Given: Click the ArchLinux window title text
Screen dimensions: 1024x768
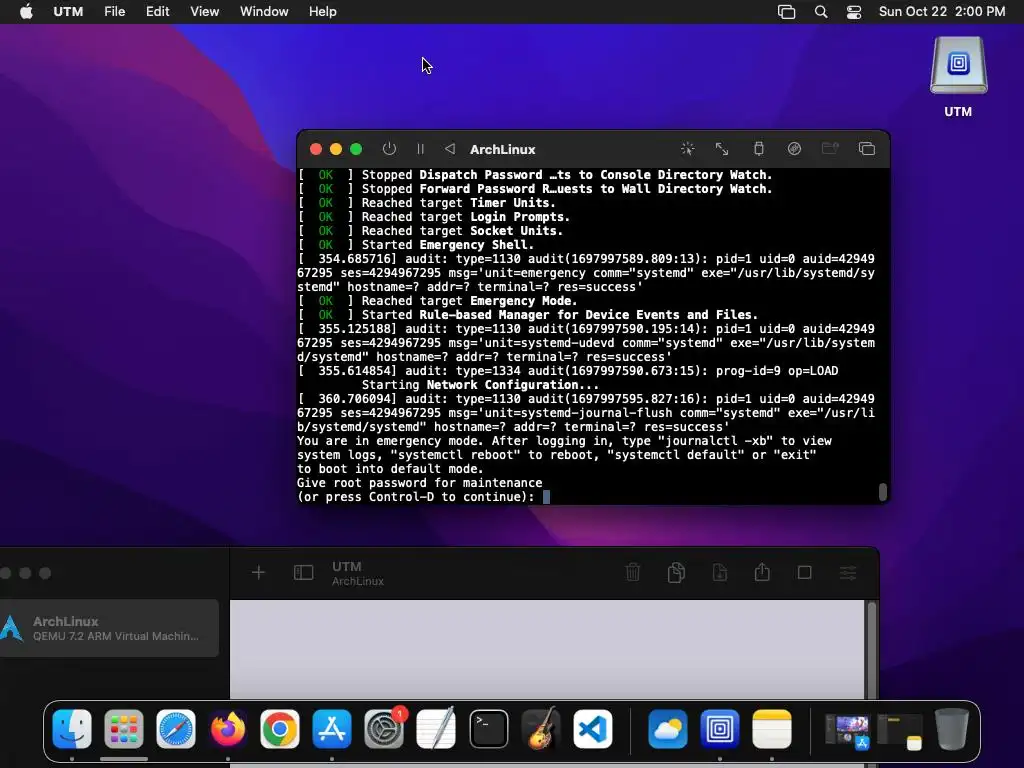Looking at the screenshot, I should (x=502, y=150).
